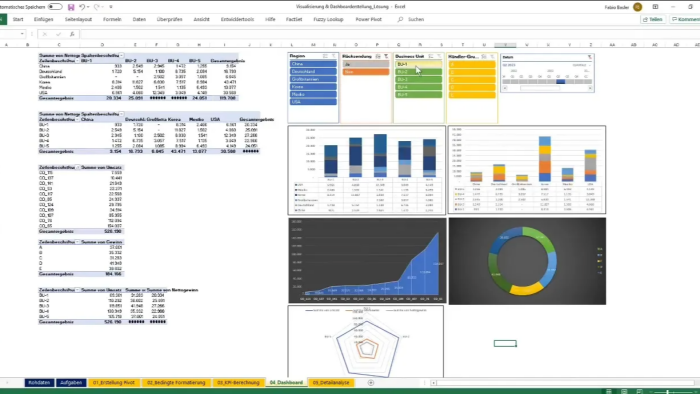
Task: Open the Ansicht ribbon tab
Action: click(201, 19)
